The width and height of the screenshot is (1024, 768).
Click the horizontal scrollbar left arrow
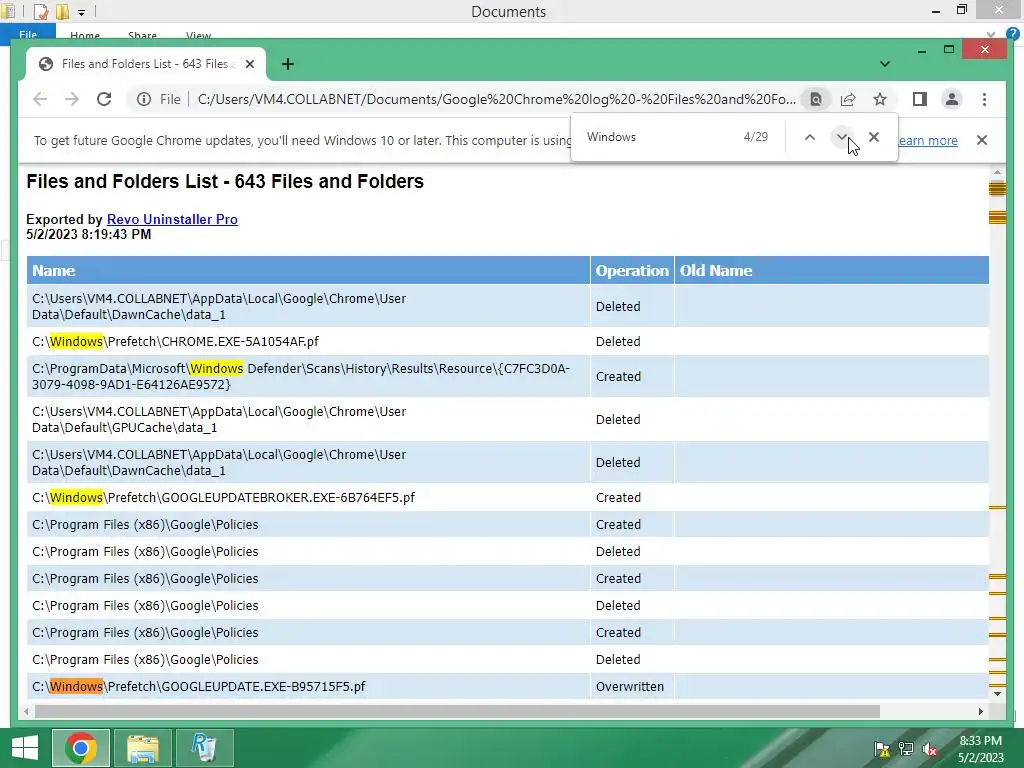(x=27, y=711)
